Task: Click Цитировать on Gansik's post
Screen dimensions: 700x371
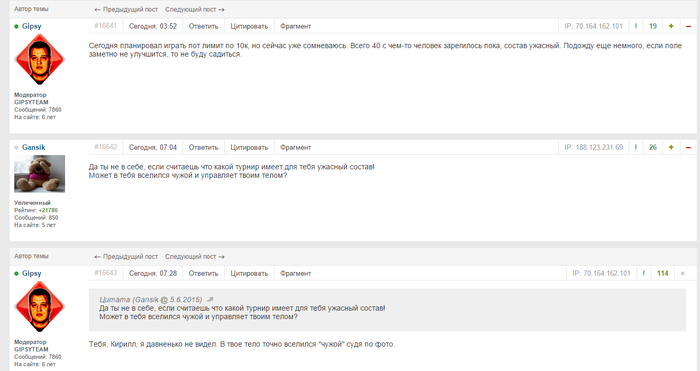Action: click(249, 147)
